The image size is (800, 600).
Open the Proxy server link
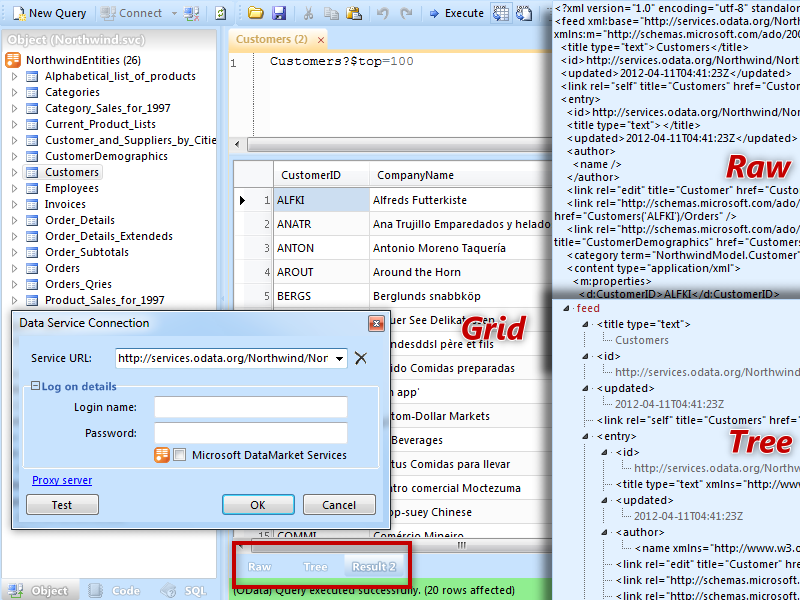tap(62, 480)
